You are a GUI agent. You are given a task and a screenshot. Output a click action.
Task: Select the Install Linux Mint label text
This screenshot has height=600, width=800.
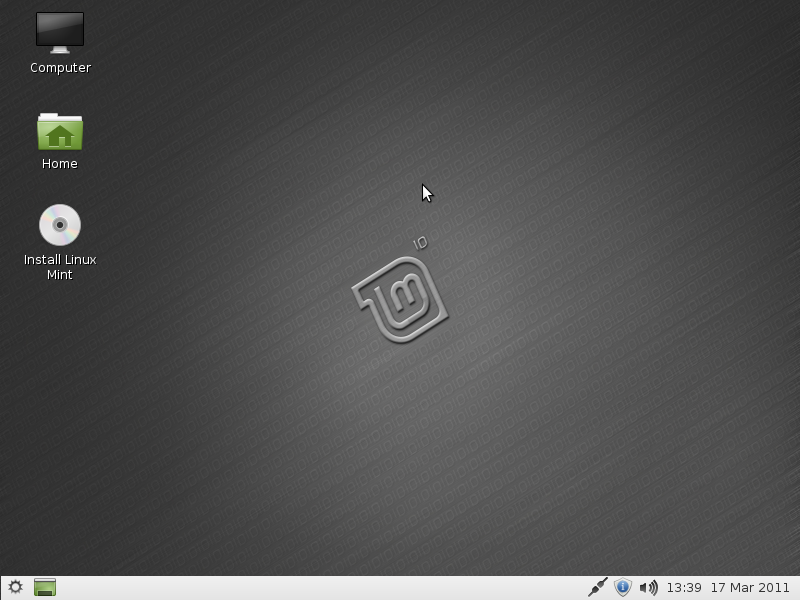click(60, 267)
